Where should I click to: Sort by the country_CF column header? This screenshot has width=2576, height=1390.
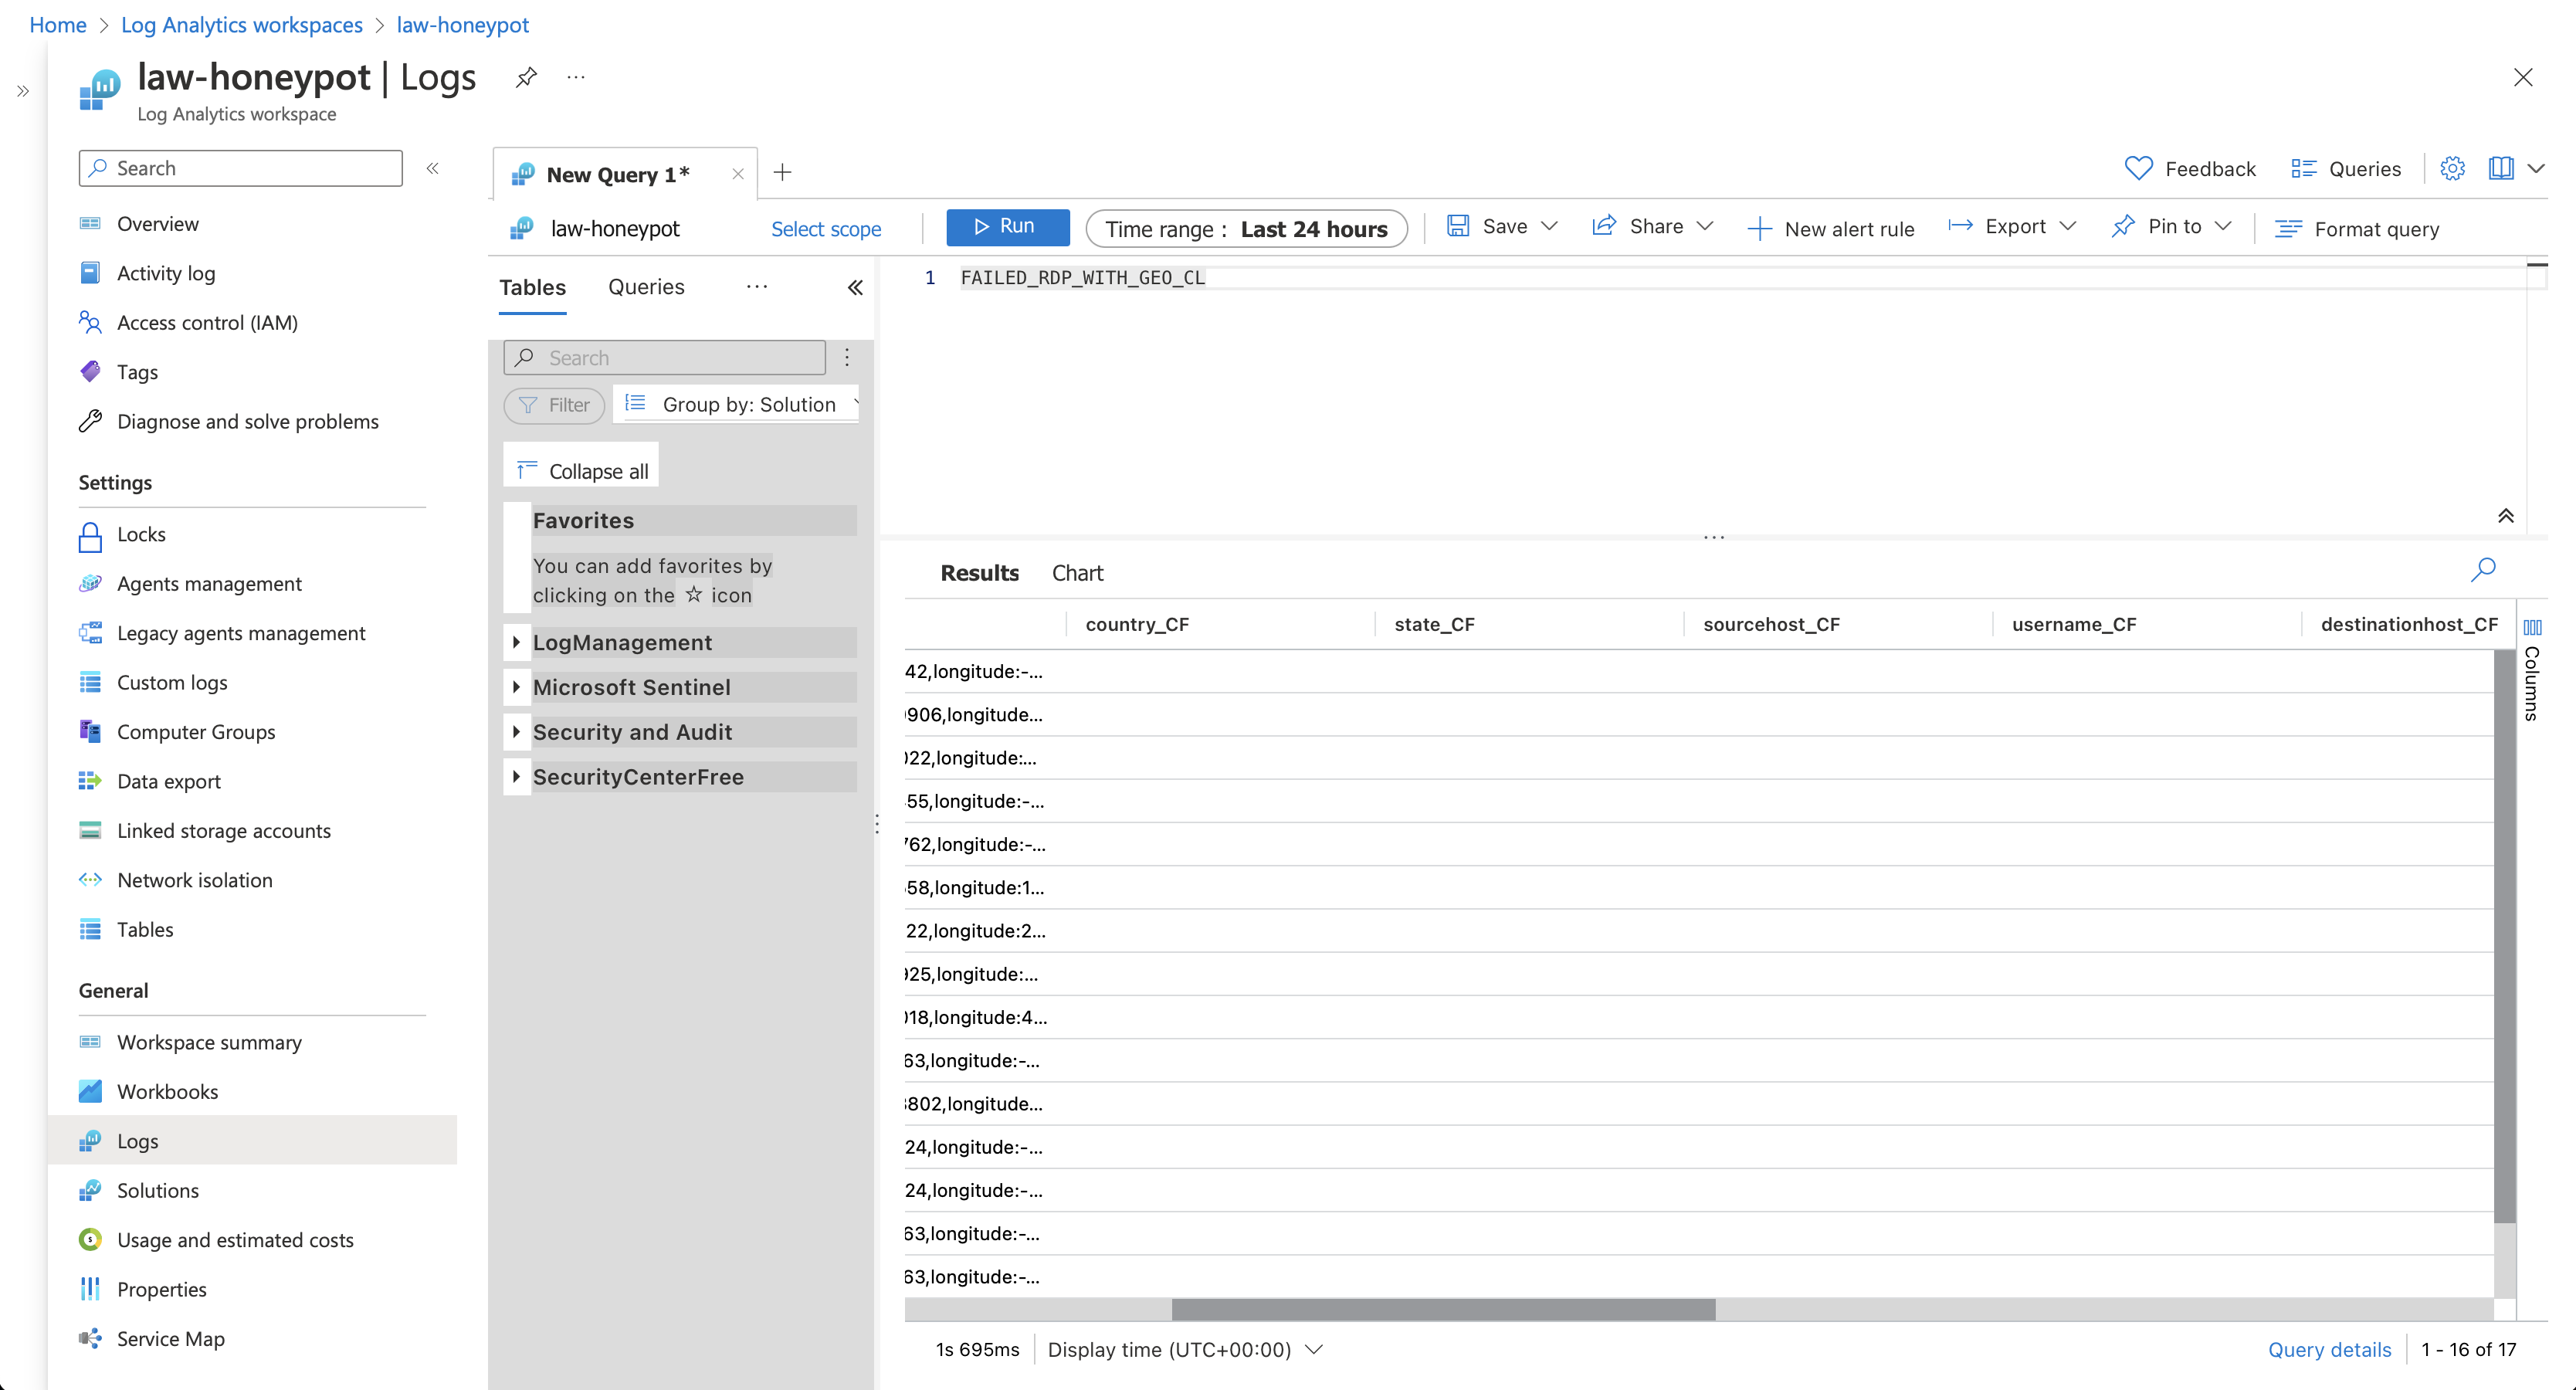[1137, 624]
